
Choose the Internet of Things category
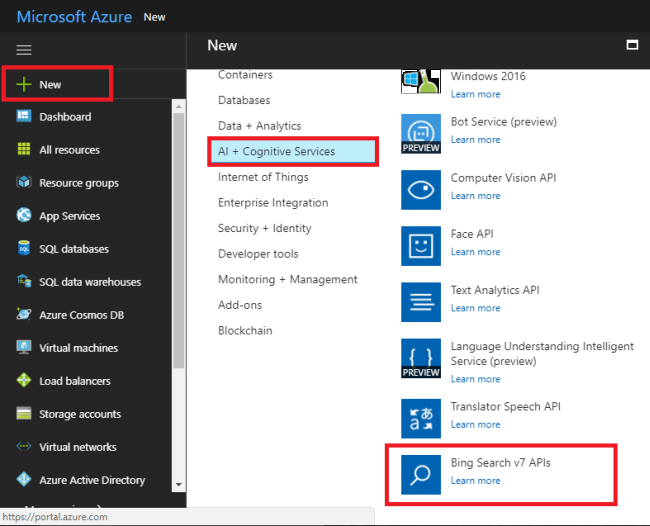pos(265,177)
